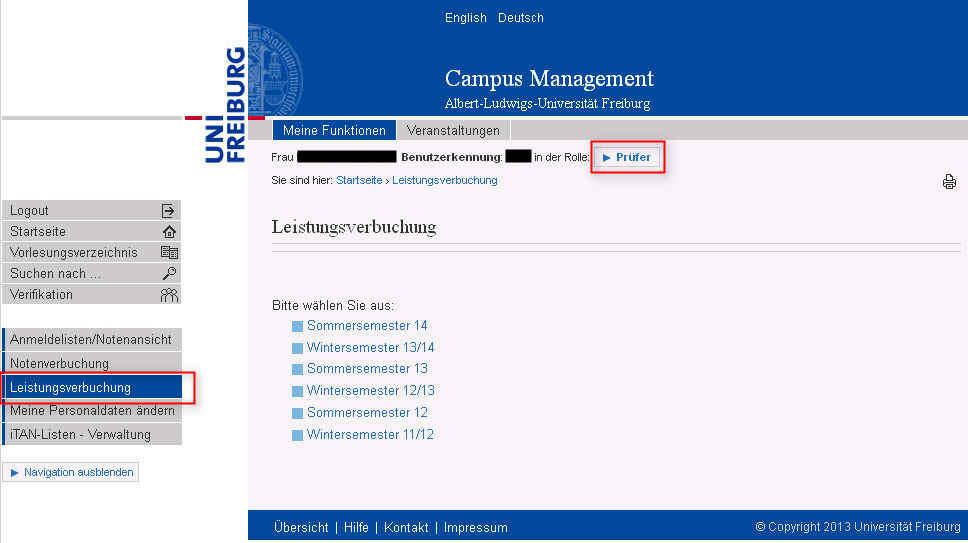Click the square bullet beside Sommersemester 13

pos(298,369)
